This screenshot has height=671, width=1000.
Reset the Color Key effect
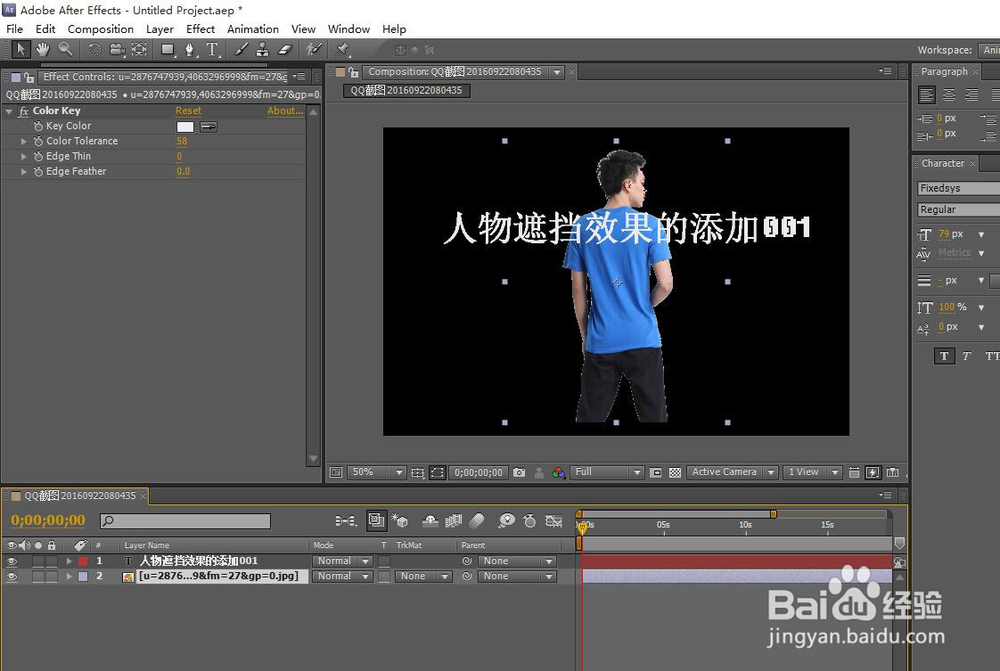click(188, 111)
